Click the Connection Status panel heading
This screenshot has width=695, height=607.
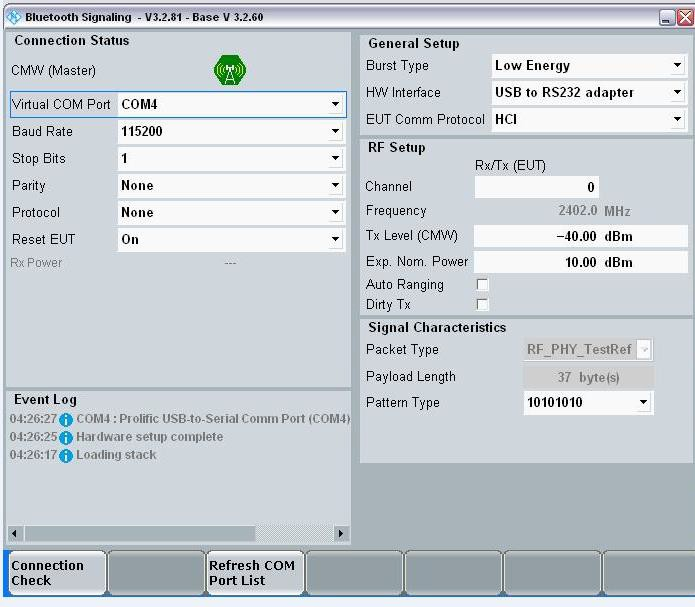coord(72,40)
